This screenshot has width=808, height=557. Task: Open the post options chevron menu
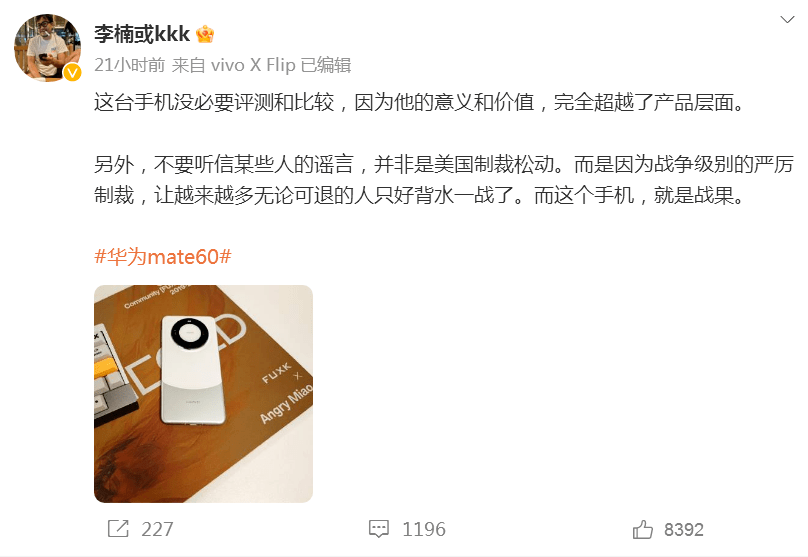(787, 20)
